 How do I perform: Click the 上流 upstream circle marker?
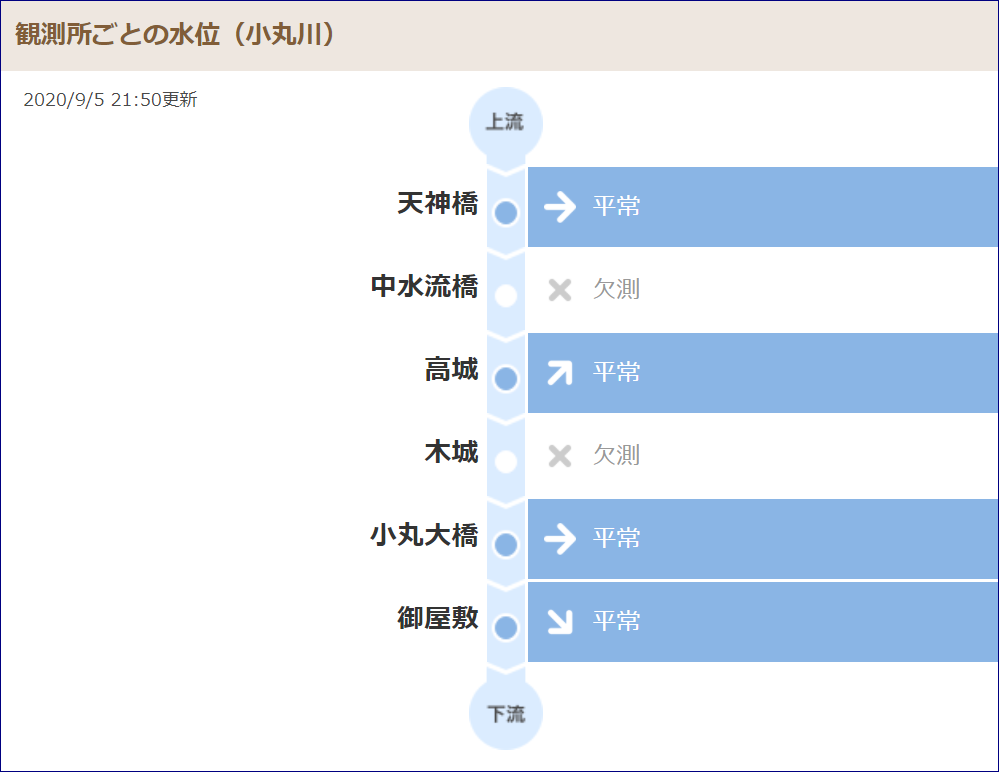[506, 123]
